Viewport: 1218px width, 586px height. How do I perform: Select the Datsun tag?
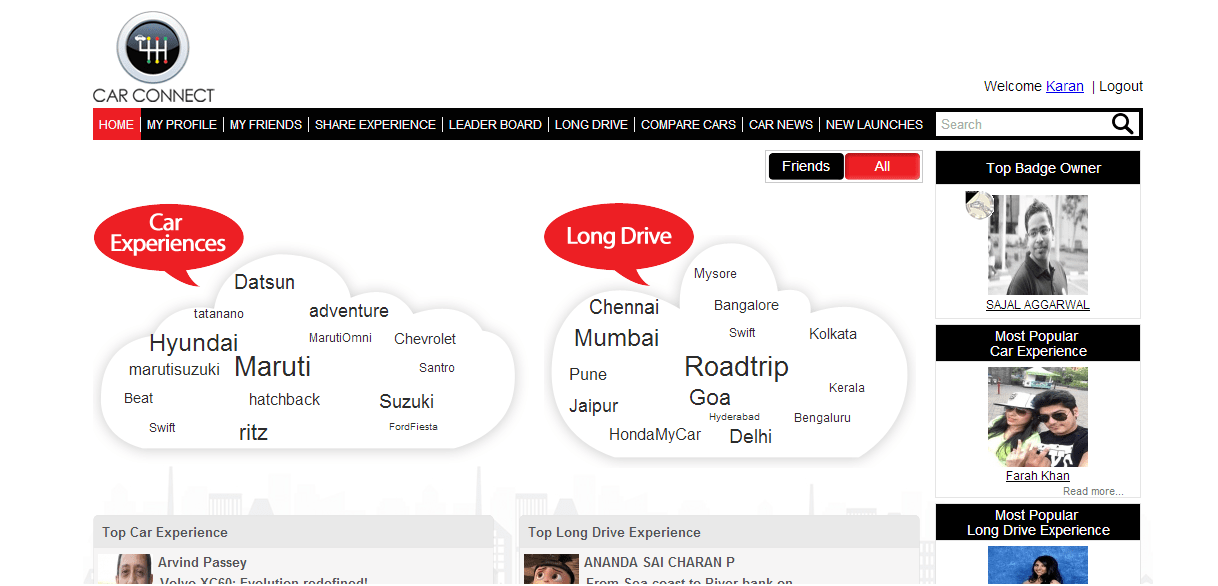pyautogui.click(x=264, y=283)
